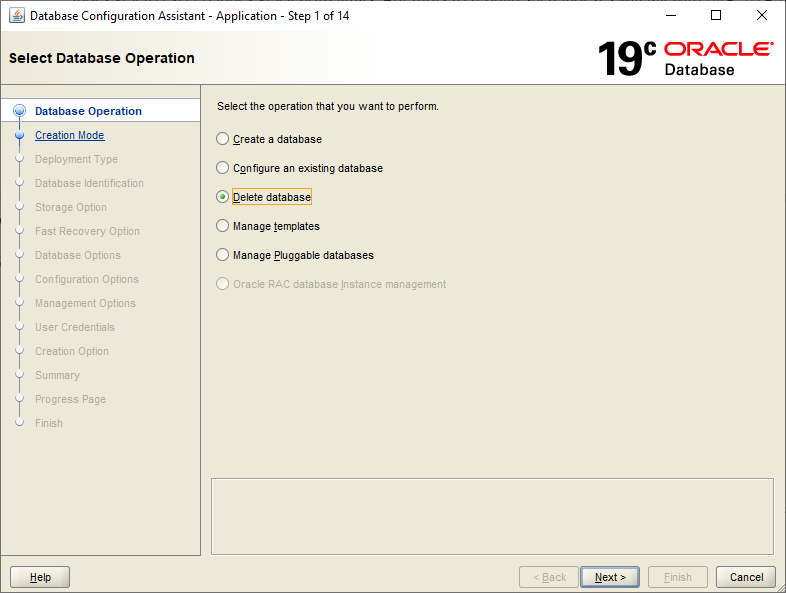The image size is (786, 593).
Task: Click the Creation Mode step bullet icon
Action: coord(20,135)
